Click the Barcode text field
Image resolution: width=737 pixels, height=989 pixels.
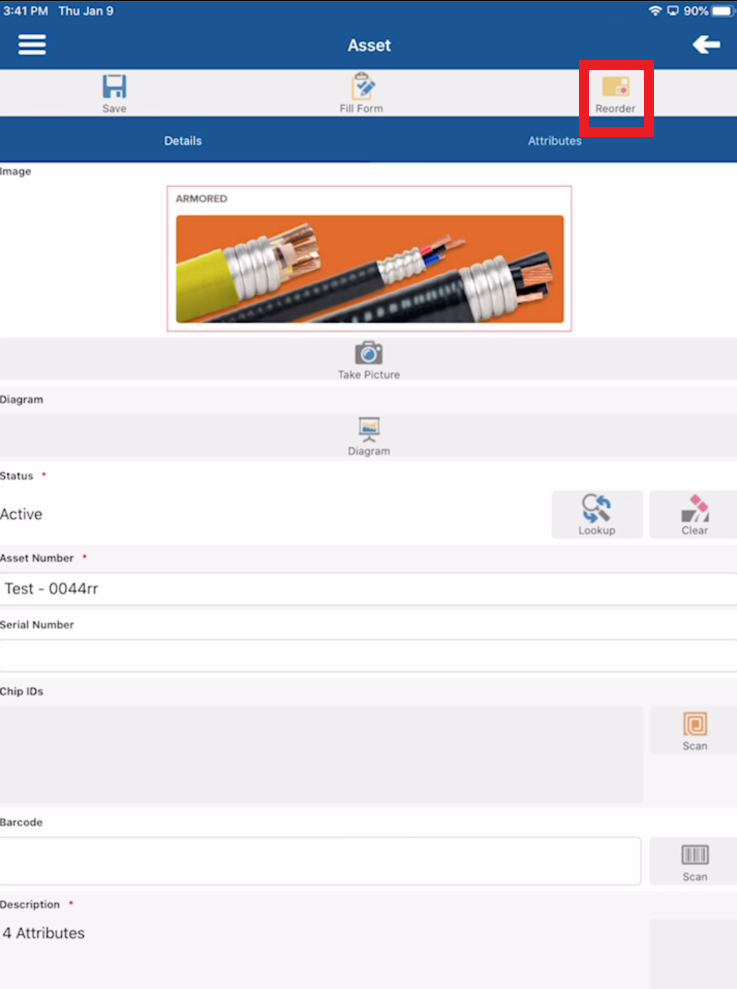click(x=321, y=861)
